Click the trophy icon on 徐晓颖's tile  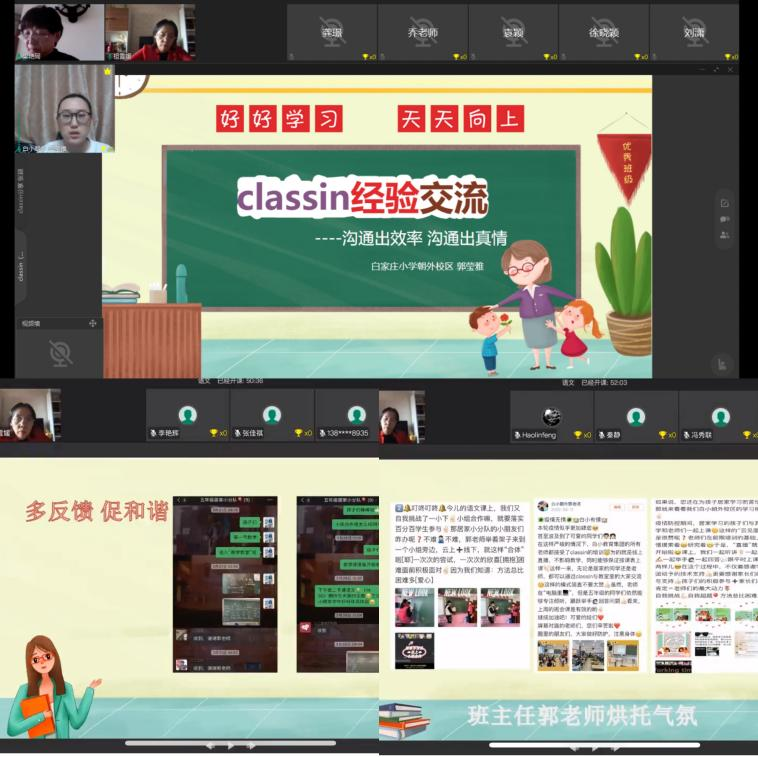[637, 57]
